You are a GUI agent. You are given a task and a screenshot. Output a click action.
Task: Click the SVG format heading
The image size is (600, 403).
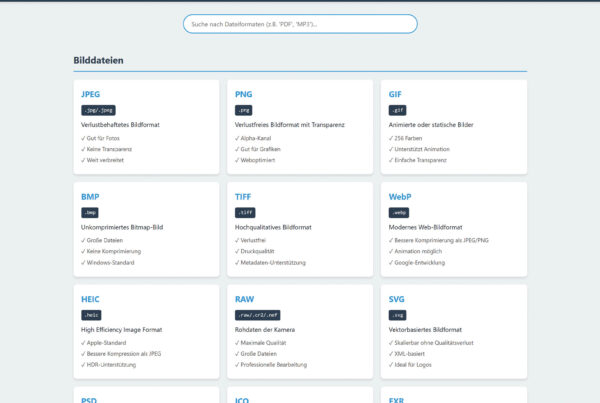point(397,299)
